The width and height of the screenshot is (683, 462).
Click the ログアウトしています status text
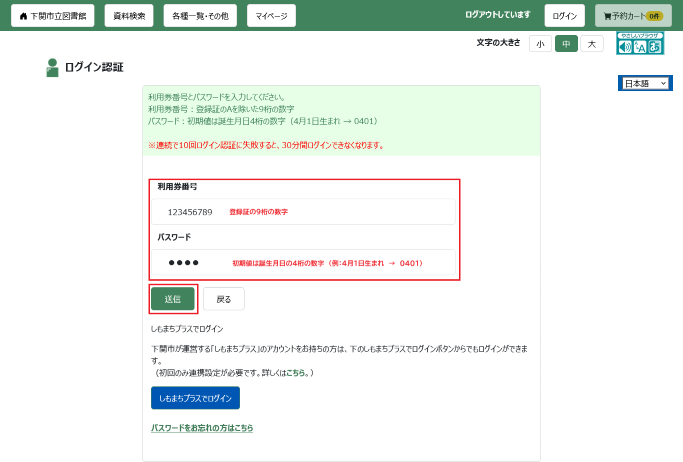point(497,15)
